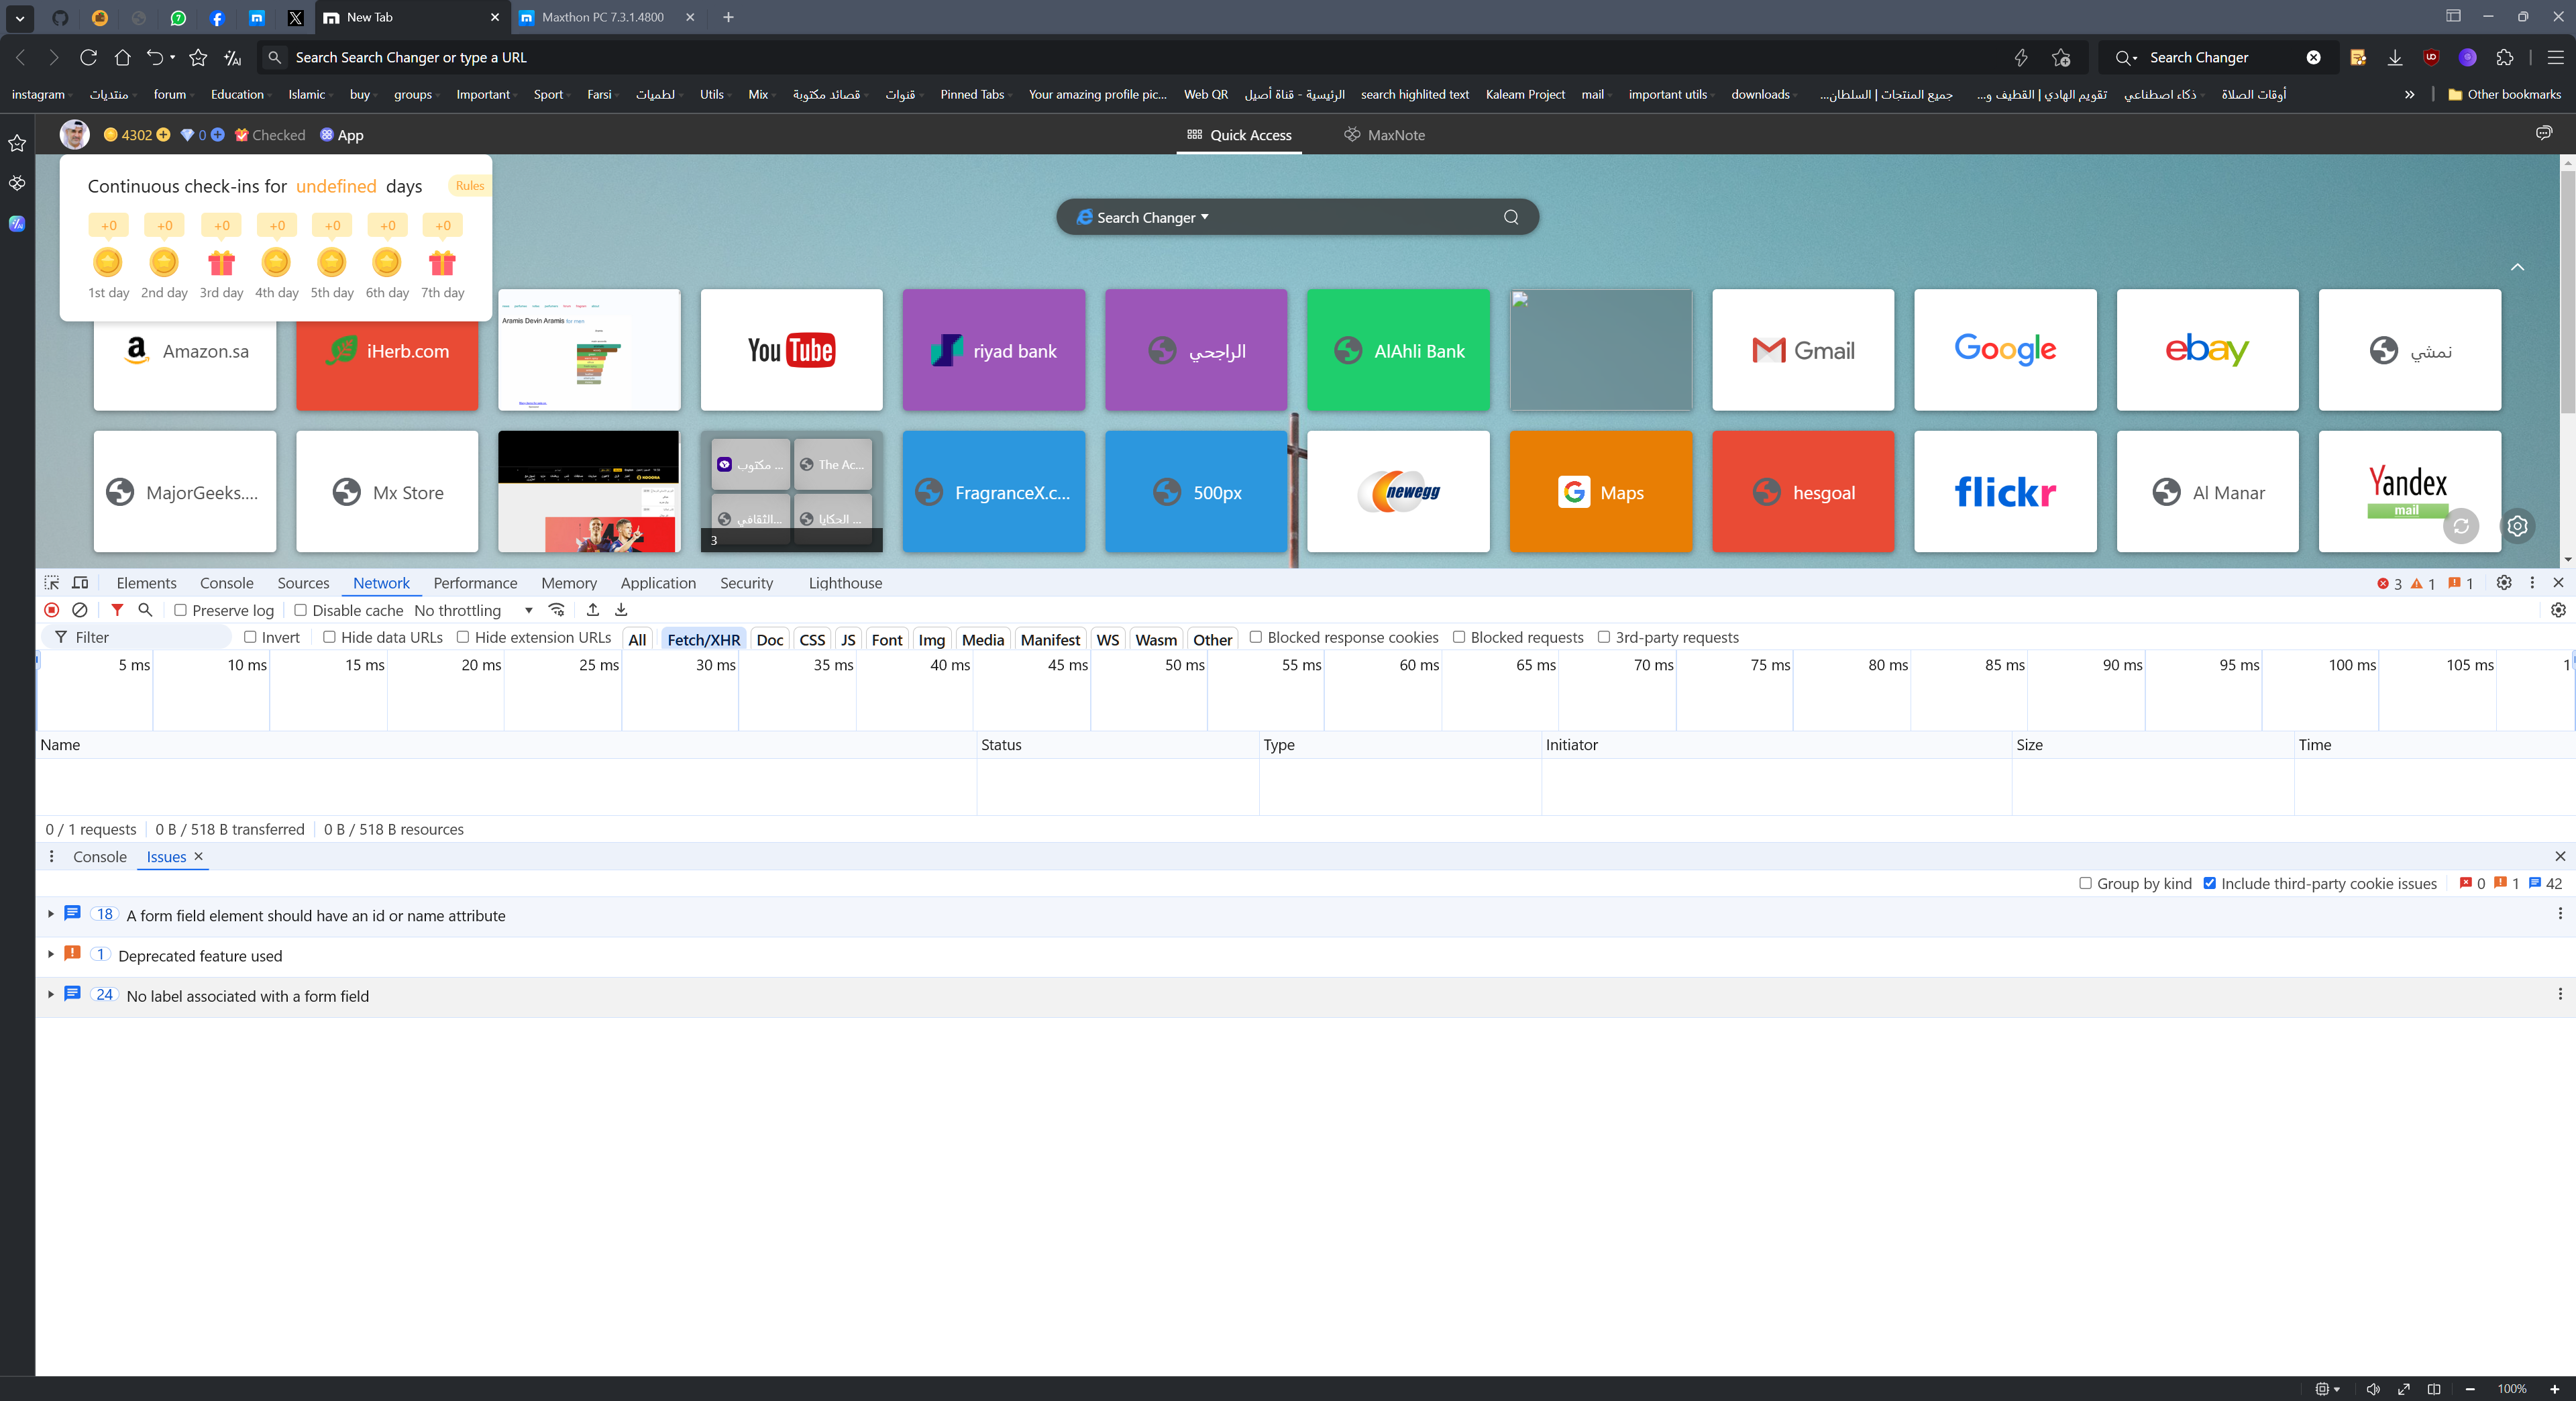Click the bookmark star icon in toolbar
Image resolution: width=2576 pixels, height=1401 pixels.
(x=198, y=58)
